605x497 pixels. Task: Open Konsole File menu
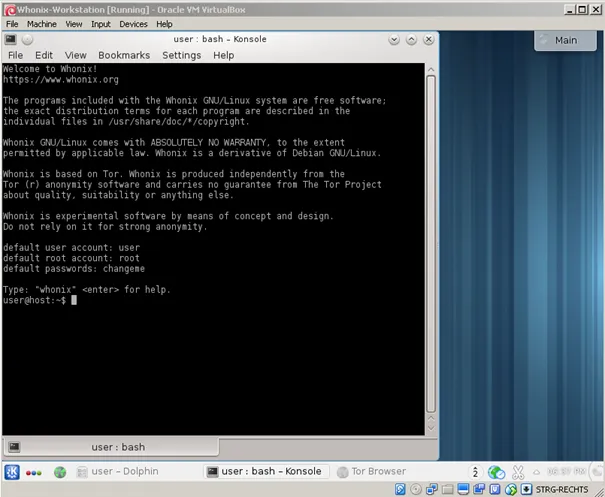point(15,55)
